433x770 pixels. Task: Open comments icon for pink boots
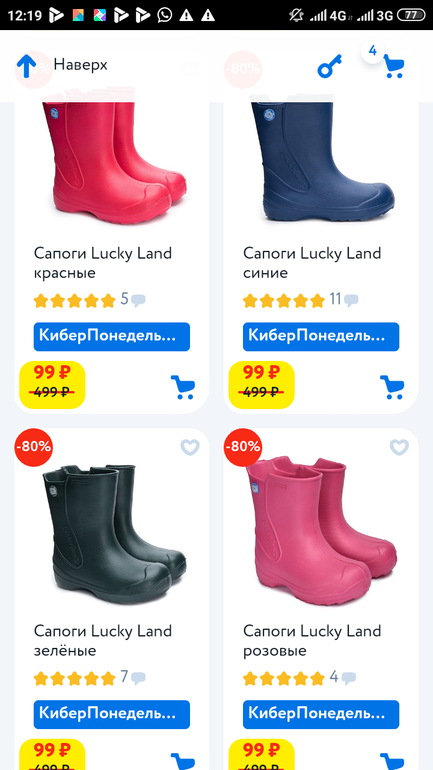coord(349,678)
